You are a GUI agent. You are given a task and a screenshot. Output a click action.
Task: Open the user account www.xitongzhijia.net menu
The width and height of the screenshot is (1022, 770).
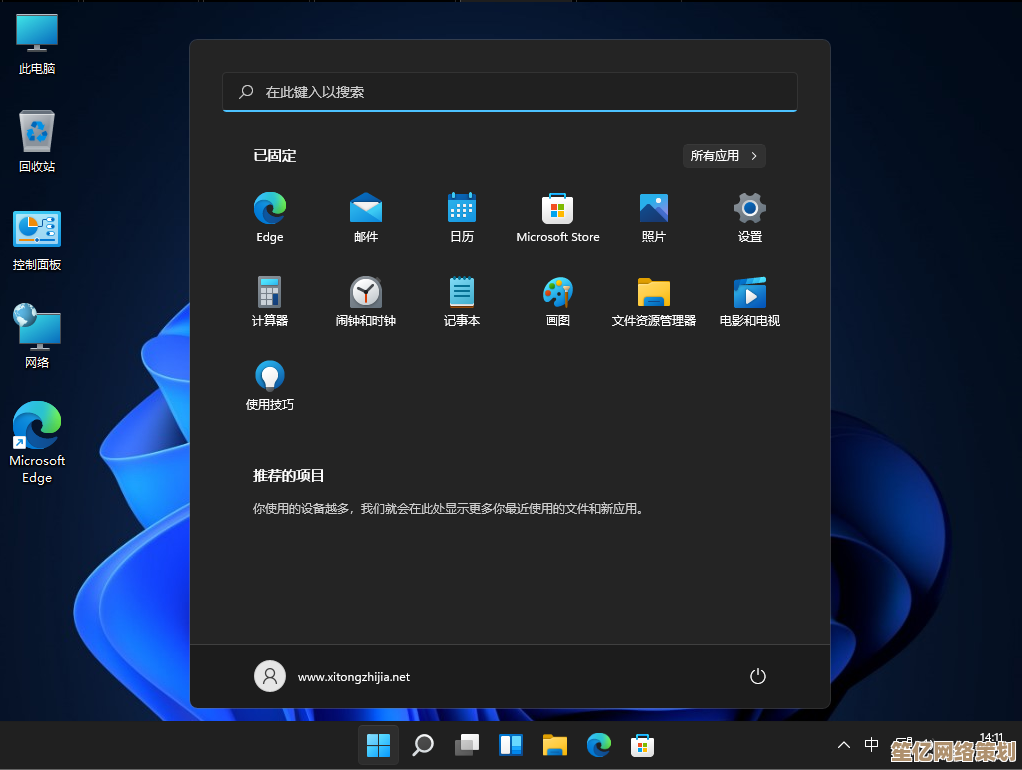pyautogui.click(x=332, y=677)
